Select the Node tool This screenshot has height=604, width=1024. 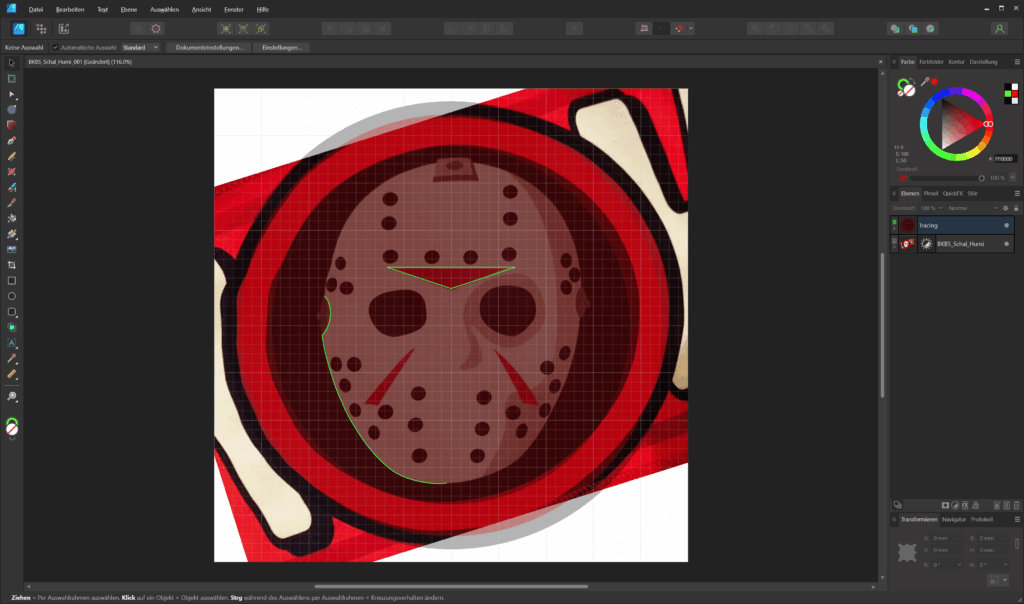click(x=12, y=93)
